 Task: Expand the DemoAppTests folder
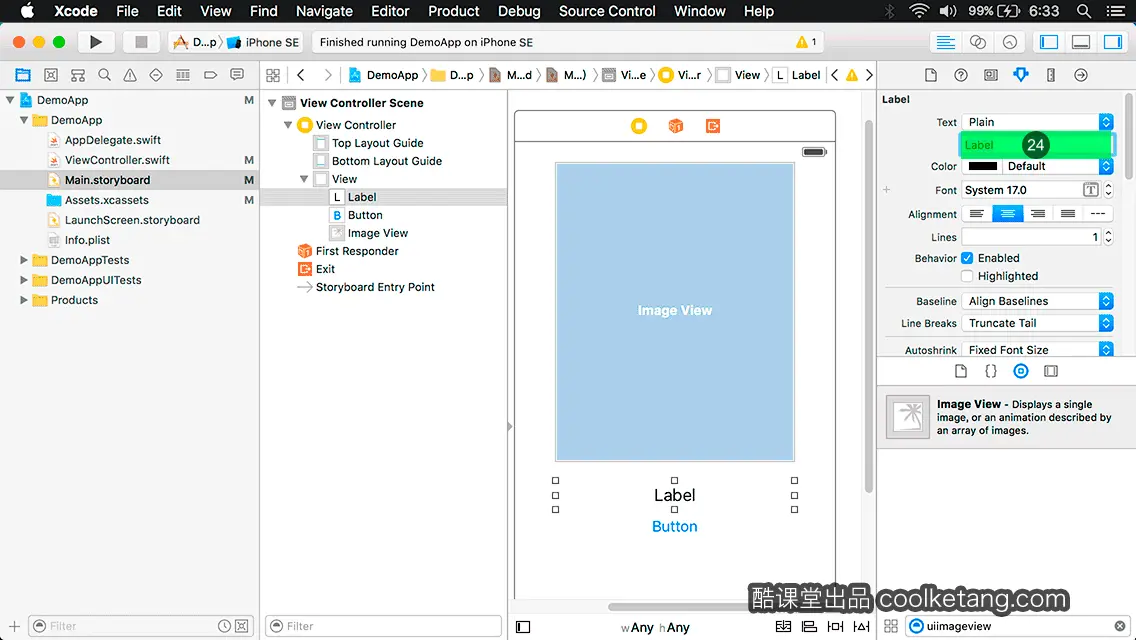point(23,260)
